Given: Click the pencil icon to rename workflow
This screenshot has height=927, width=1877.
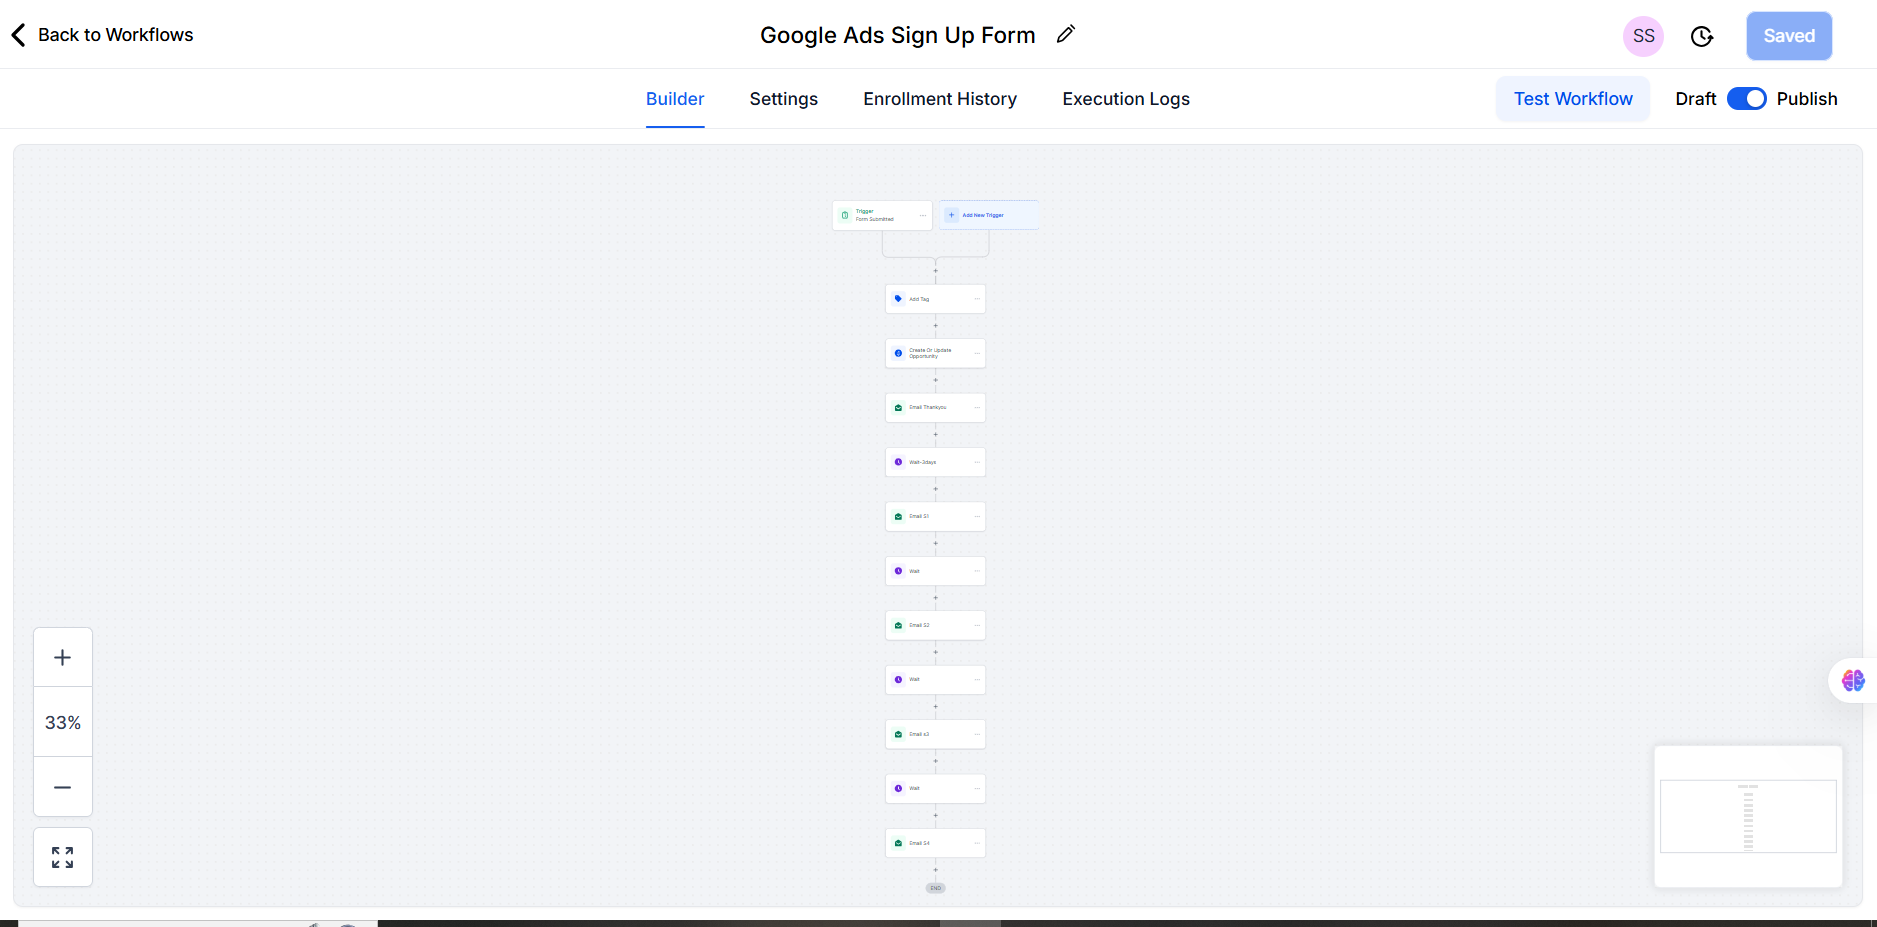Looking at the screenshot, I should coord(1066,35).
